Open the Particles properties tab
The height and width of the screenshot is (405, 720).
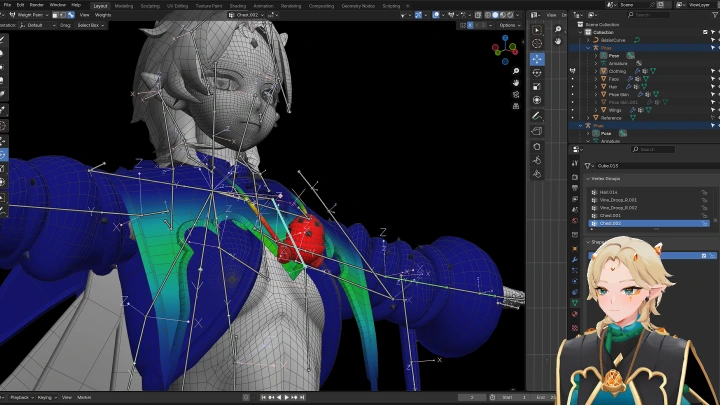coord(575,271)
